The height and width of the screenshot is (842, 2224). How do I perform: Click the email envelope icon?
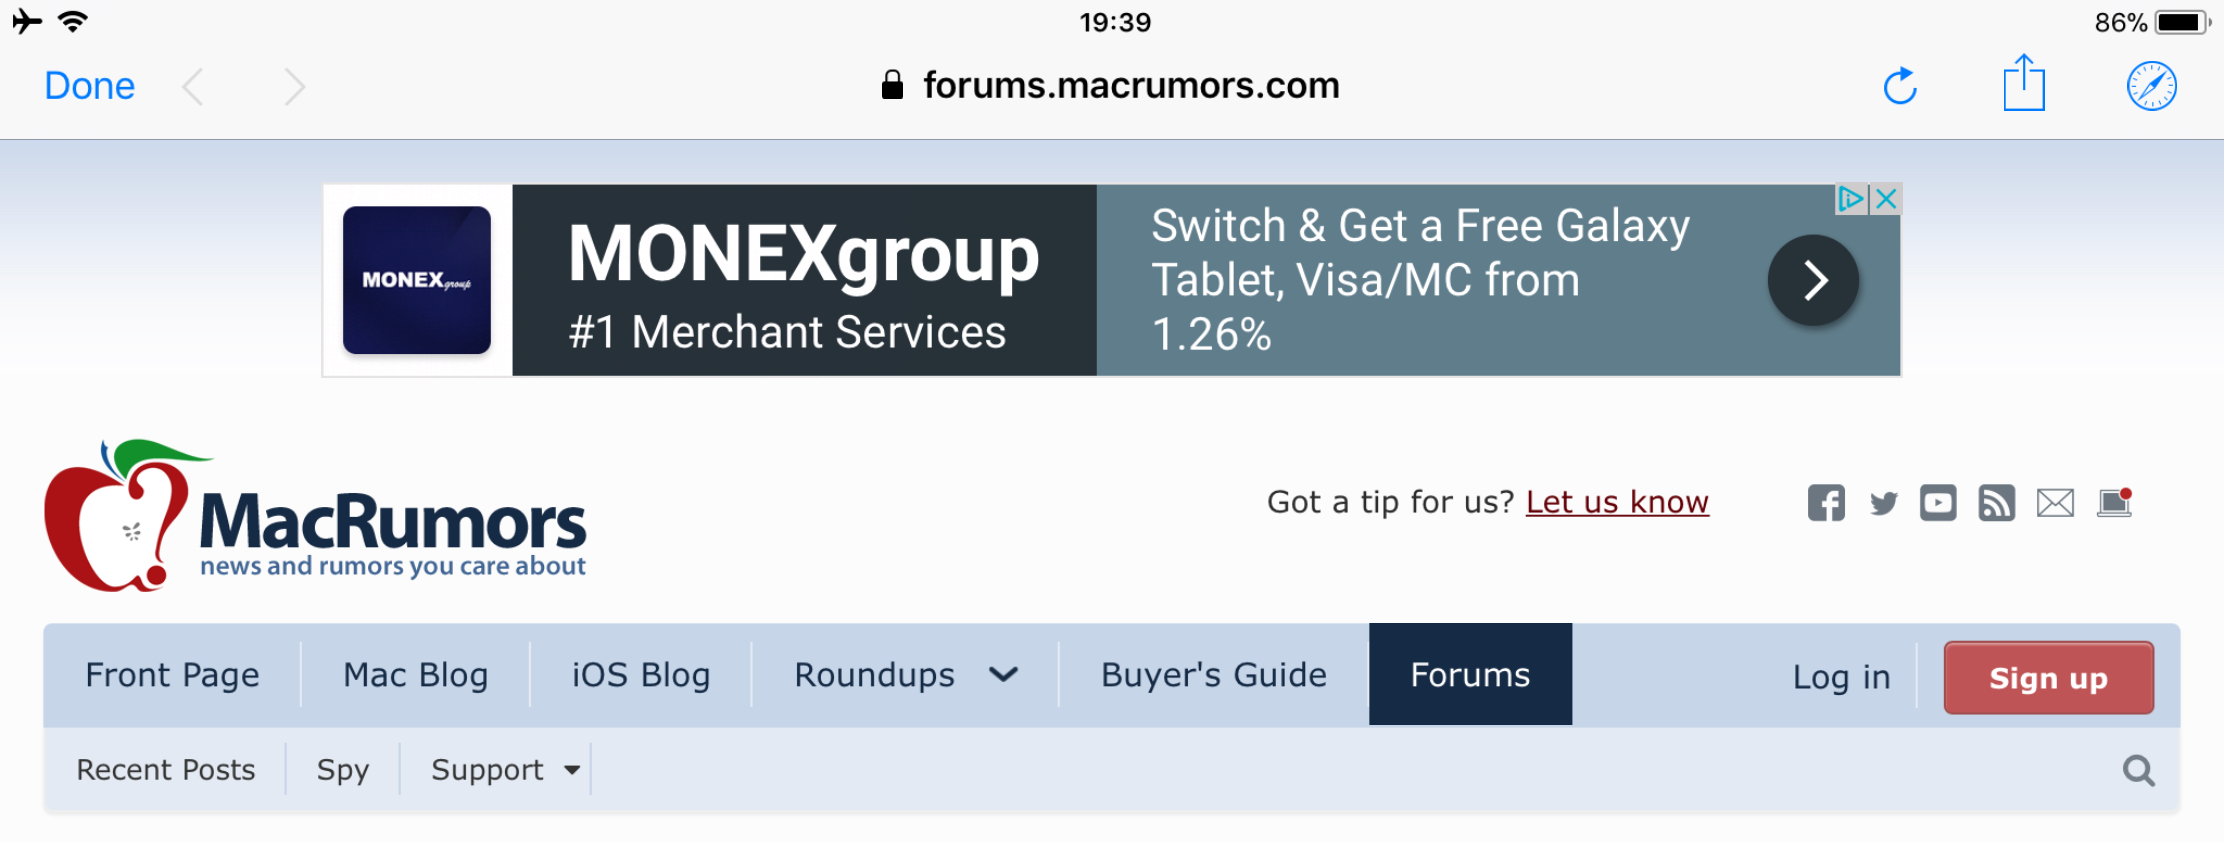[x=2055, y=503]
